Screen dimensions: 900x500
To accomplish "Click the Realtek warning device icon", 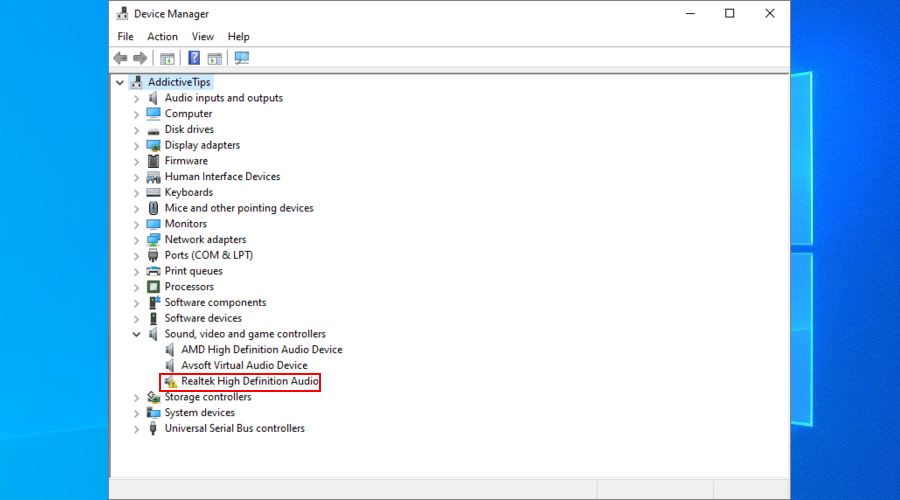I will coord(170,381).
